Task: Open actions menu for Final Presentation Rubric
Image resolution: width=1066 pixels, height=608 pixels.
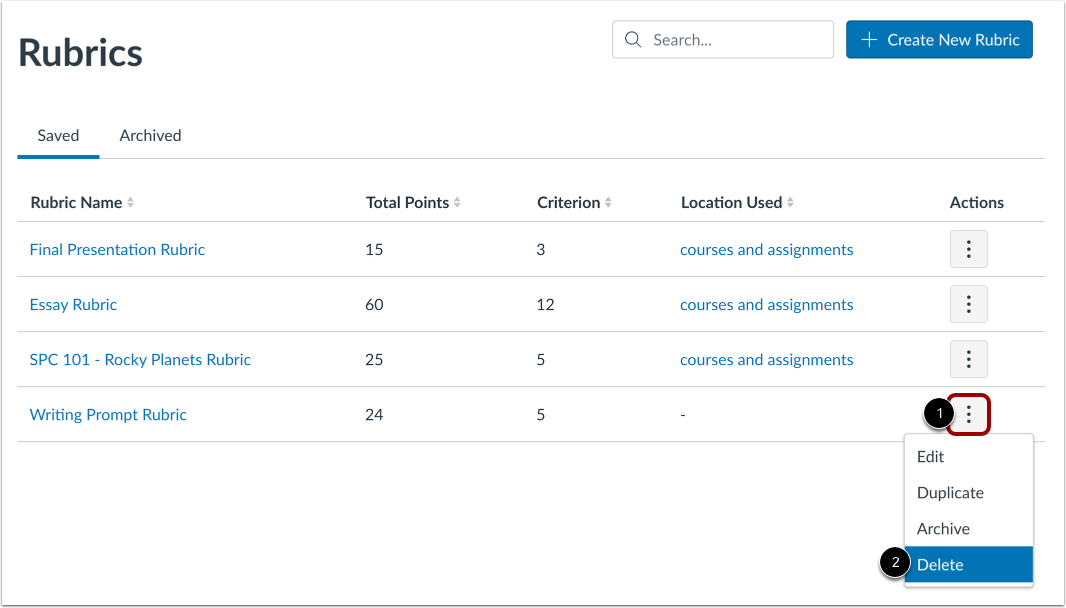Action: [x=968, y=249]
